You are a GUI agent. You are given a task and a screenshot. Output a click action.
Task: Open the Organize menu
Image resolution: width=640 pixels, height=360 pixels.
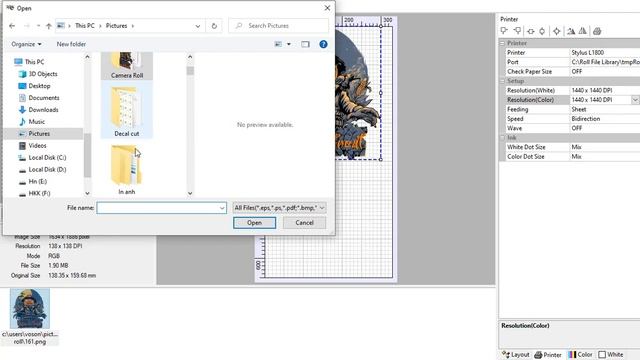[26, 44]
